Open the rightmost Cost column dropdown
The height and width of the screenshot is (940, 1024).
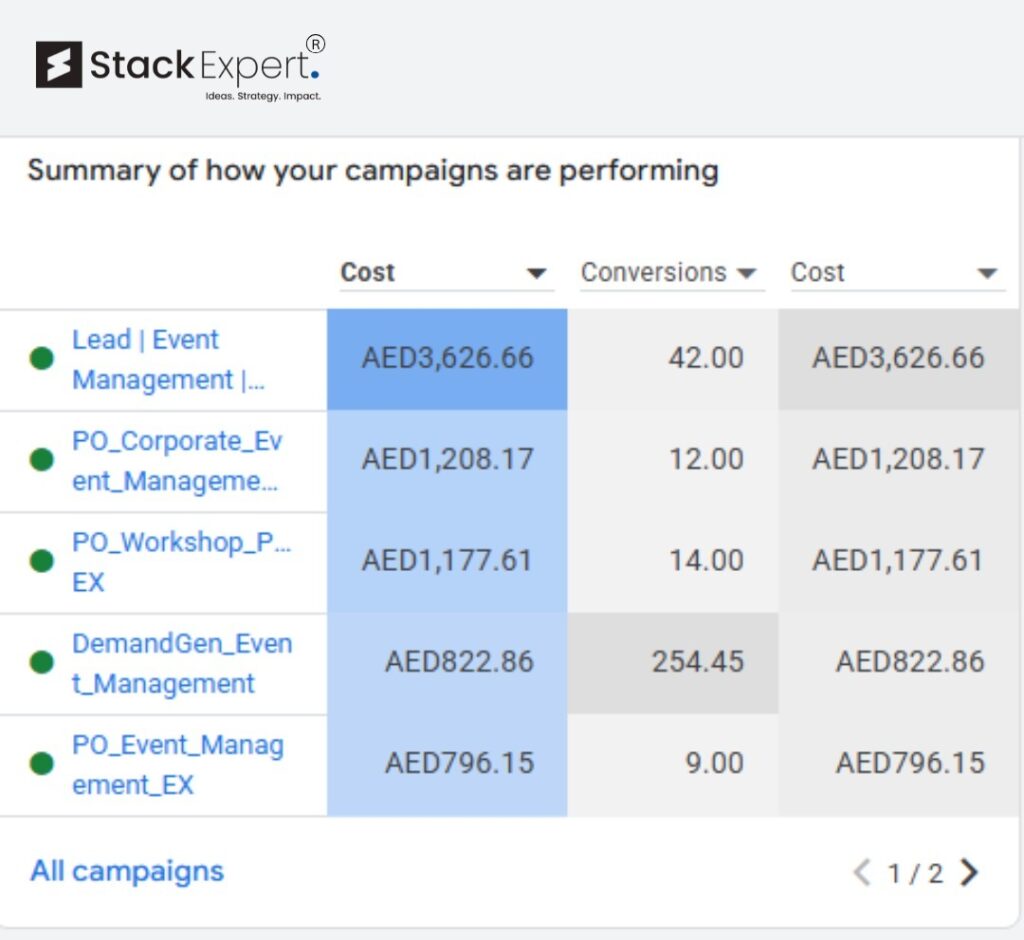[x=986, y=272]
